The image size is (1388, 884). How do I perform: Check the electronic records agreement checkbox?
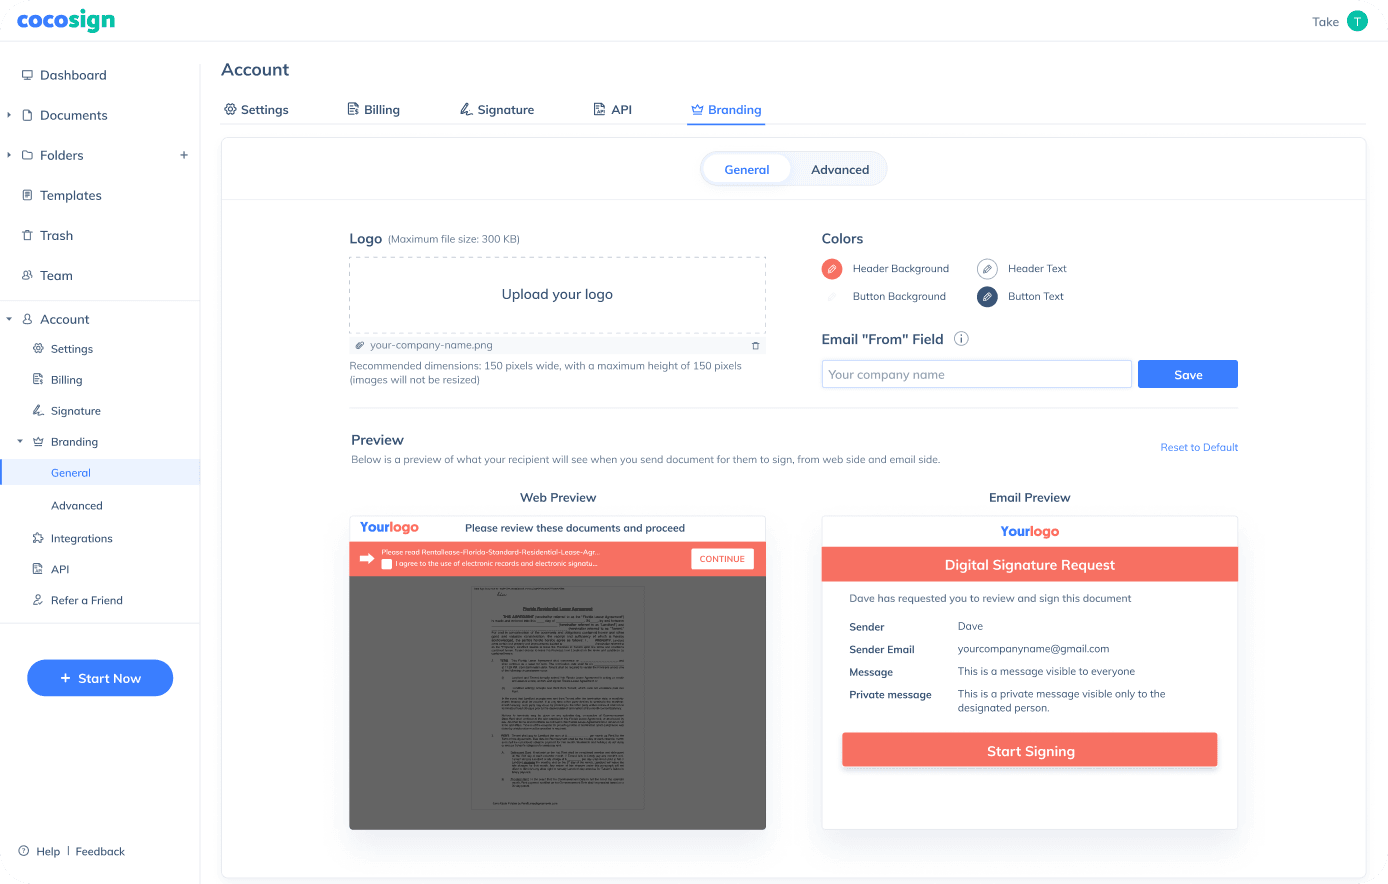(x=387, y=564)
